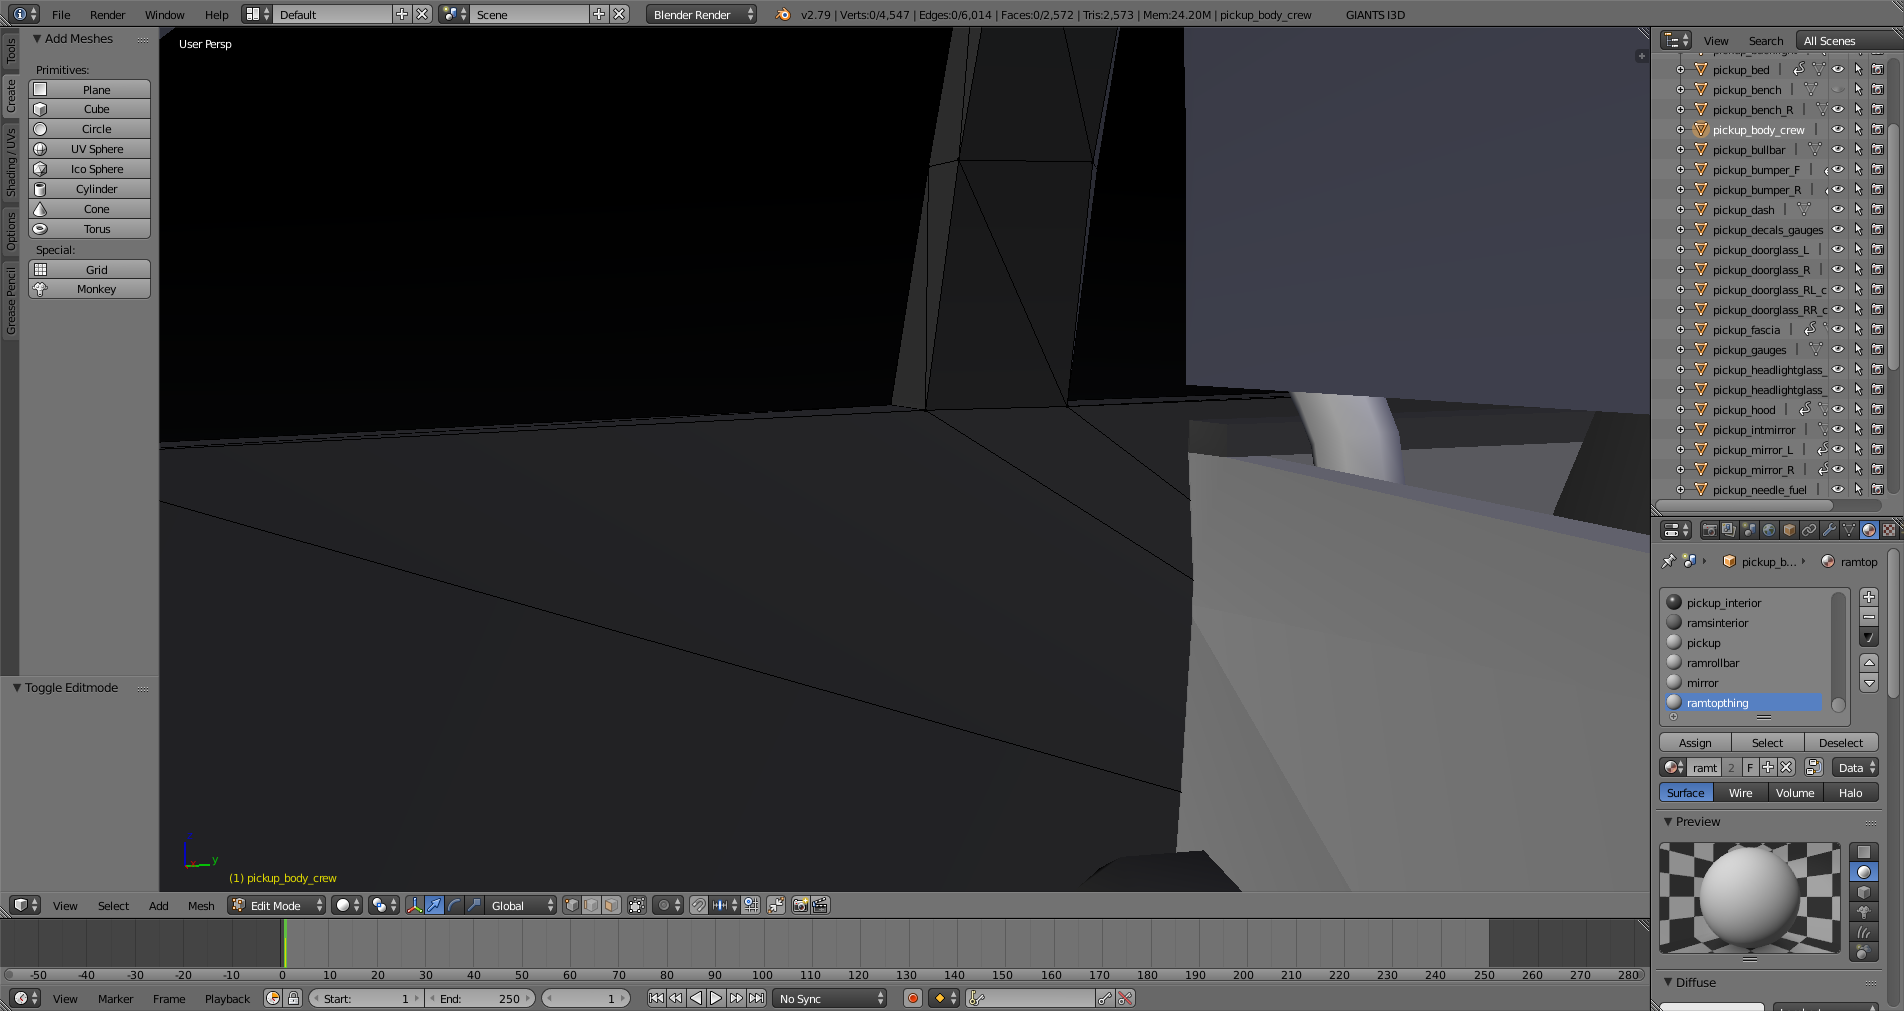Toggle visibility eye for pickup_dash

click(x=1838, y=209)
